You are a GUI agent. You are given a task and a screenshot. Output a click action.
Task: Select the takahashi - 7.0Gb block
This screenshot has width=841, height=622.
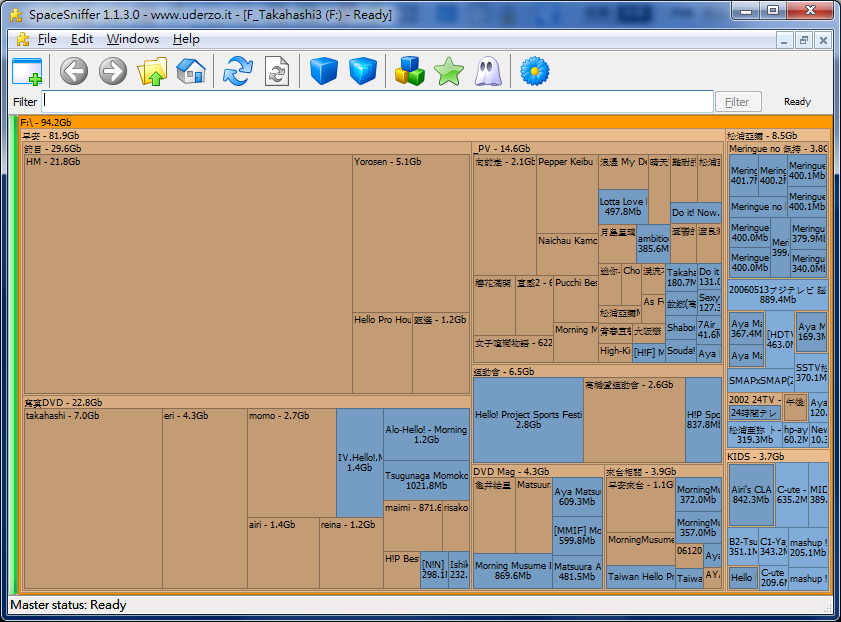click(x=93, y=498)
